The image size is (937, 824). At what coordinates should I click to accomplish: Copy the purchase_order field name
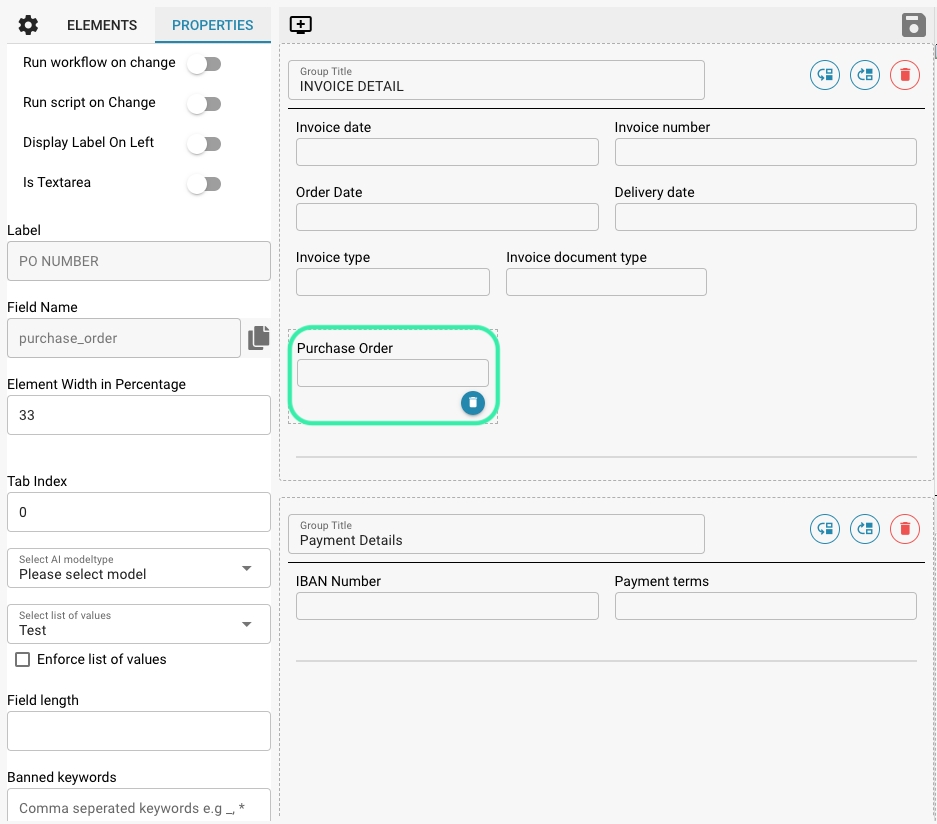259,338
